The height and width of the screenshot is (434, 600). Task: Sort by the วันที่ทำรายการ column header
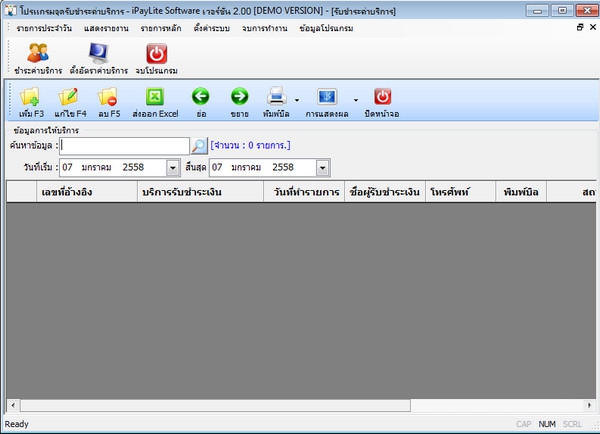[x=304, y=192]
